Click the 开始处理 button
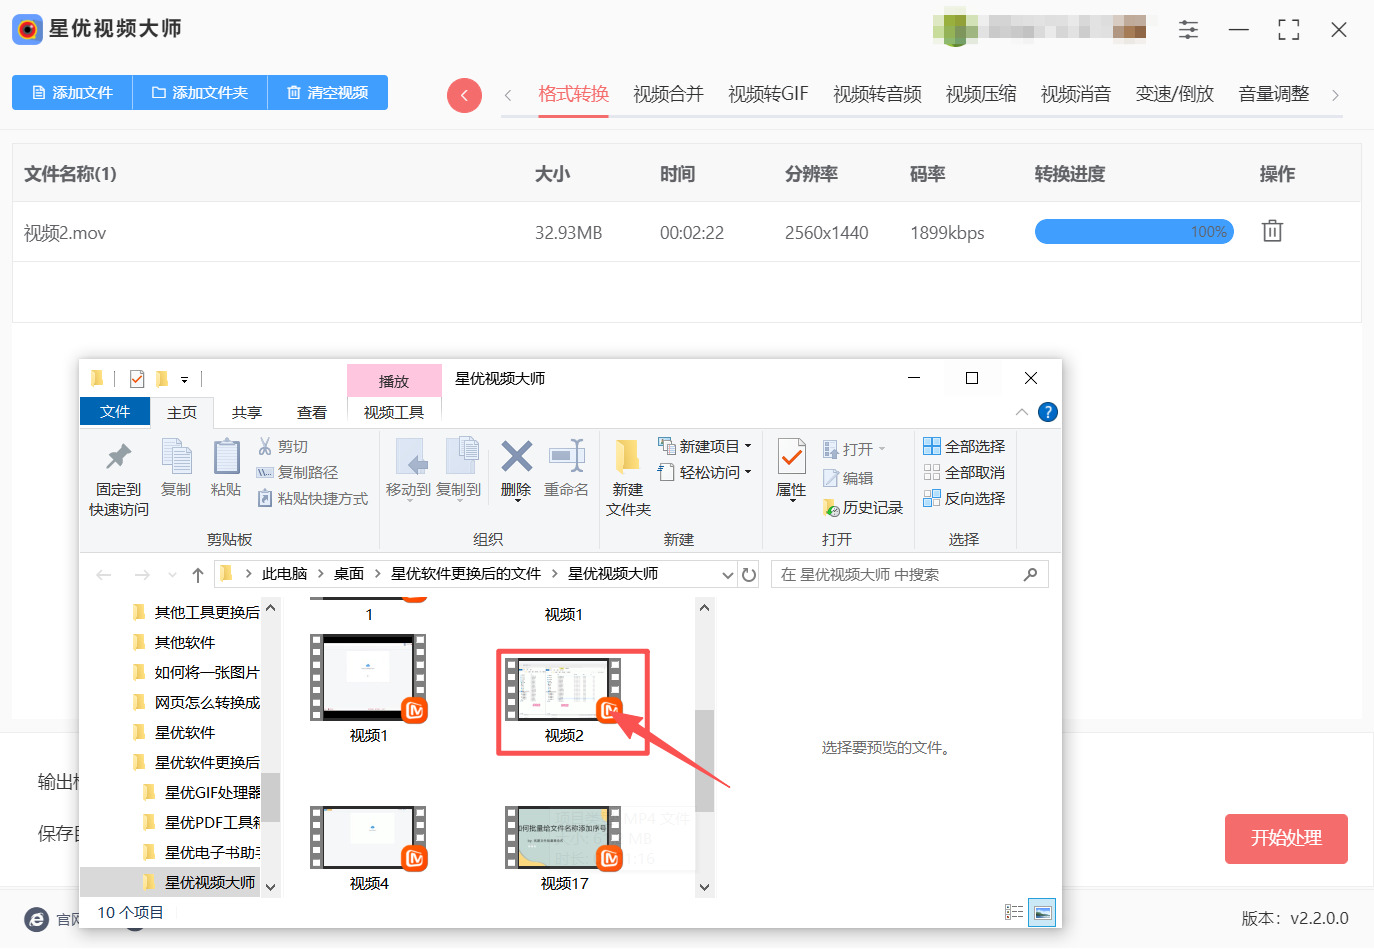This screenshot has height=949, width=1374. click(x=1285, y=838)
